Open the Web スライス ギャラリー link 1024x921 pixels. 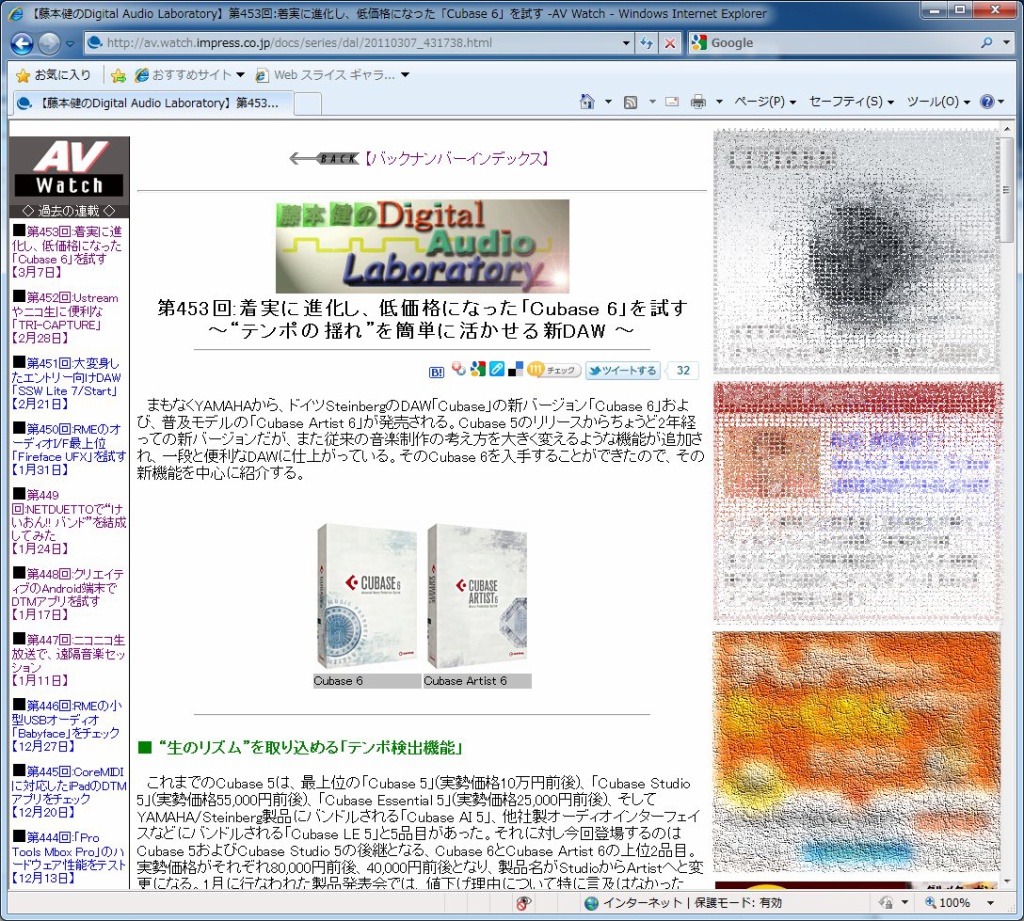(332, 75)
